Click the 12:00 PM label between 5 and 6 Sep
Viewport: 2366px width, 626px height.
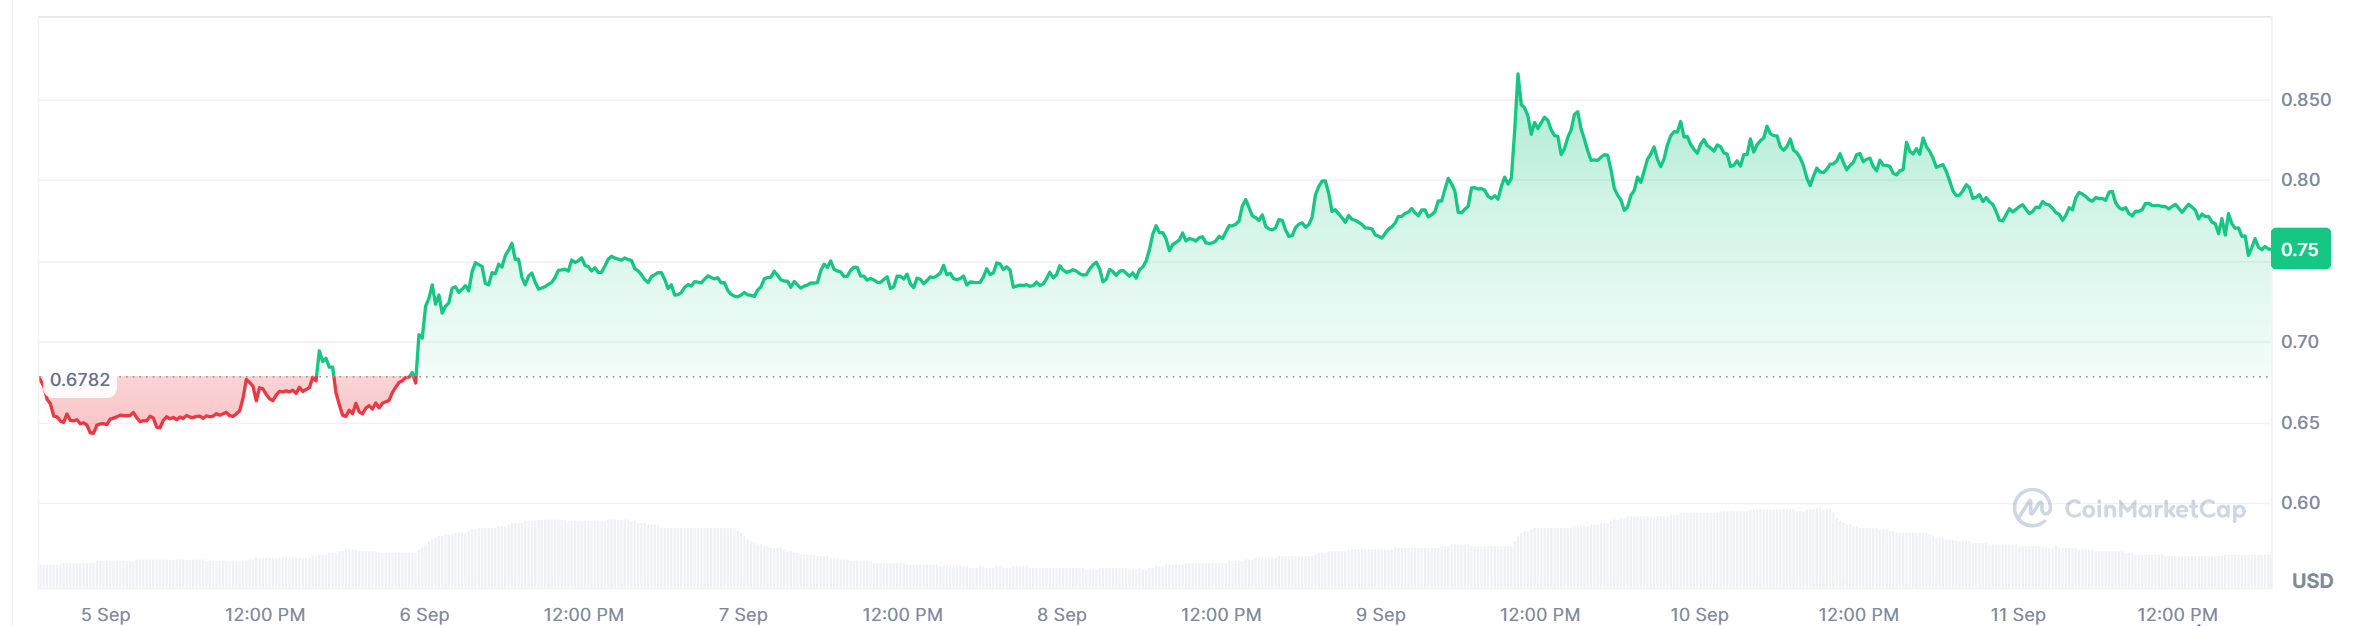click(x=265, y=615)
